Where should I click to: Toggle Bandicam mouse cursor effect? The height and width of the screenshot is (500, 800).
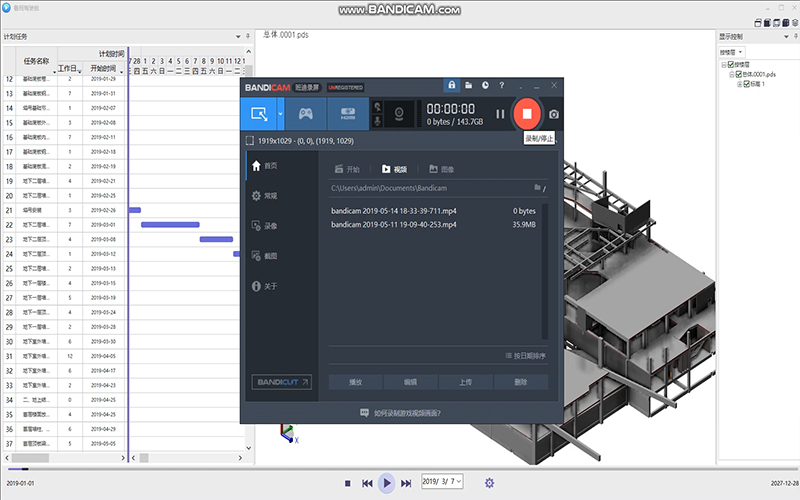tap(378, 107)
